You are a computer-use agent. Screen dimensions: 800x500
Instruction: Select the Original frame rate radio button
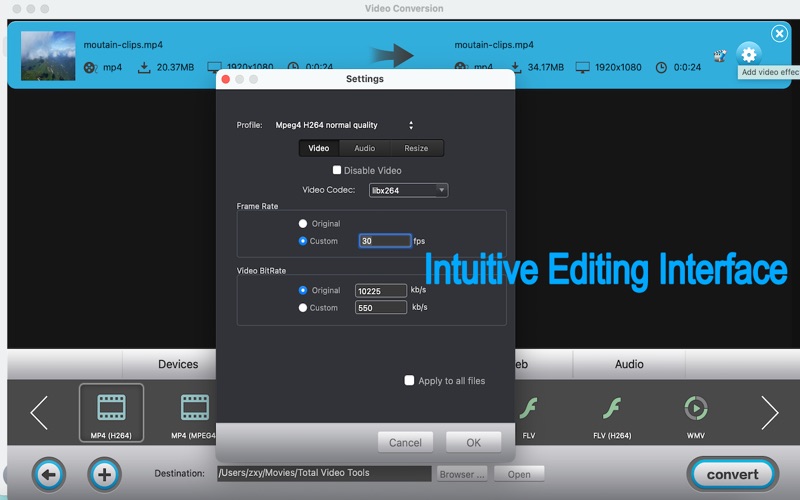pyautogui.click(x=303, y=224)
